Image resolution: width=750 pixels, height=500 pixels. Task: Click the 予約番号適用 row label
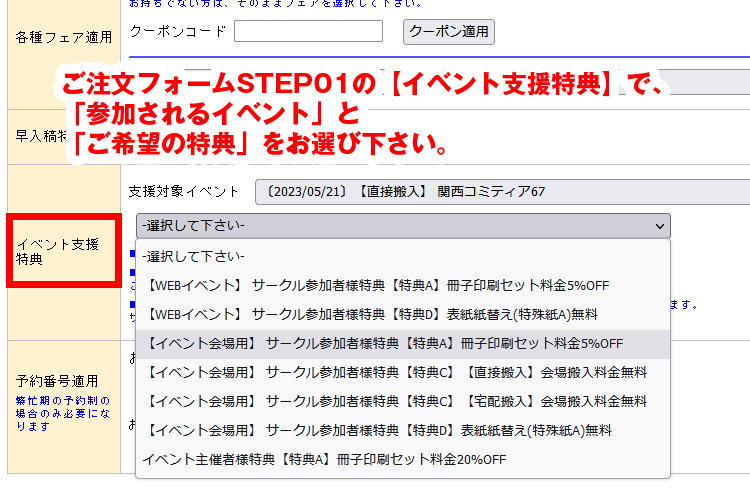57,381
